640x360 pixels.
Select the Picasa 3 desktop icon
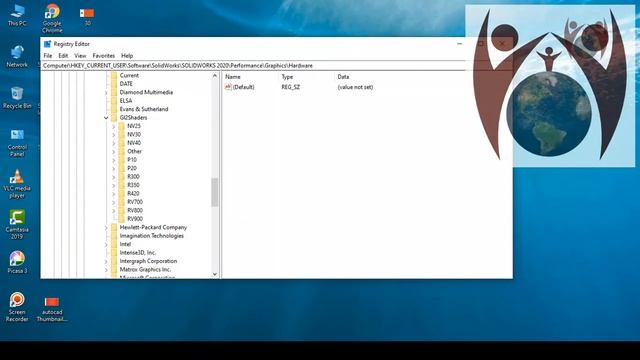(x=17, y=262)
